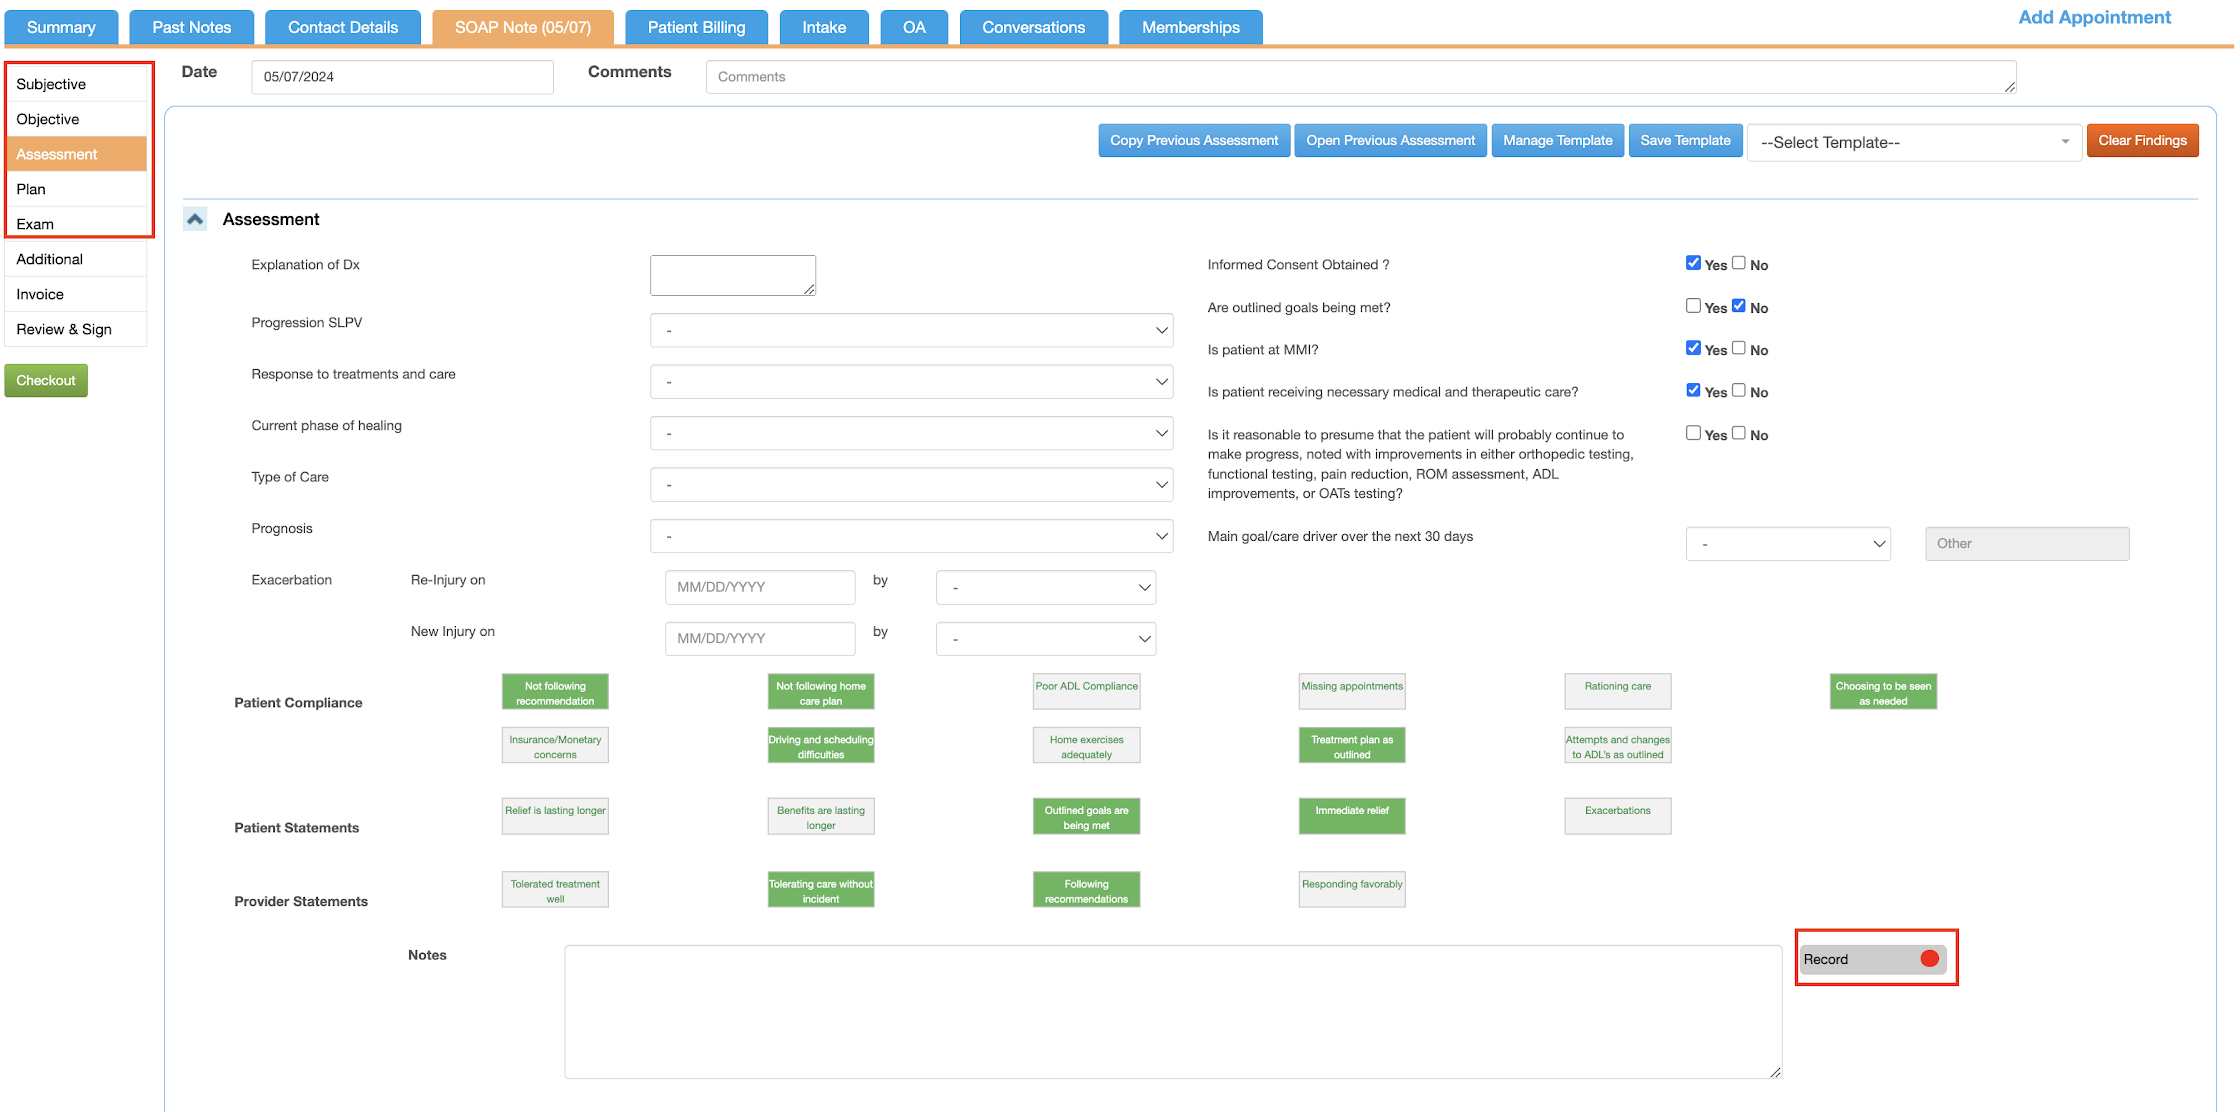
Task: Toggle the Immediate relief tag
Action: pos(1351,815)
